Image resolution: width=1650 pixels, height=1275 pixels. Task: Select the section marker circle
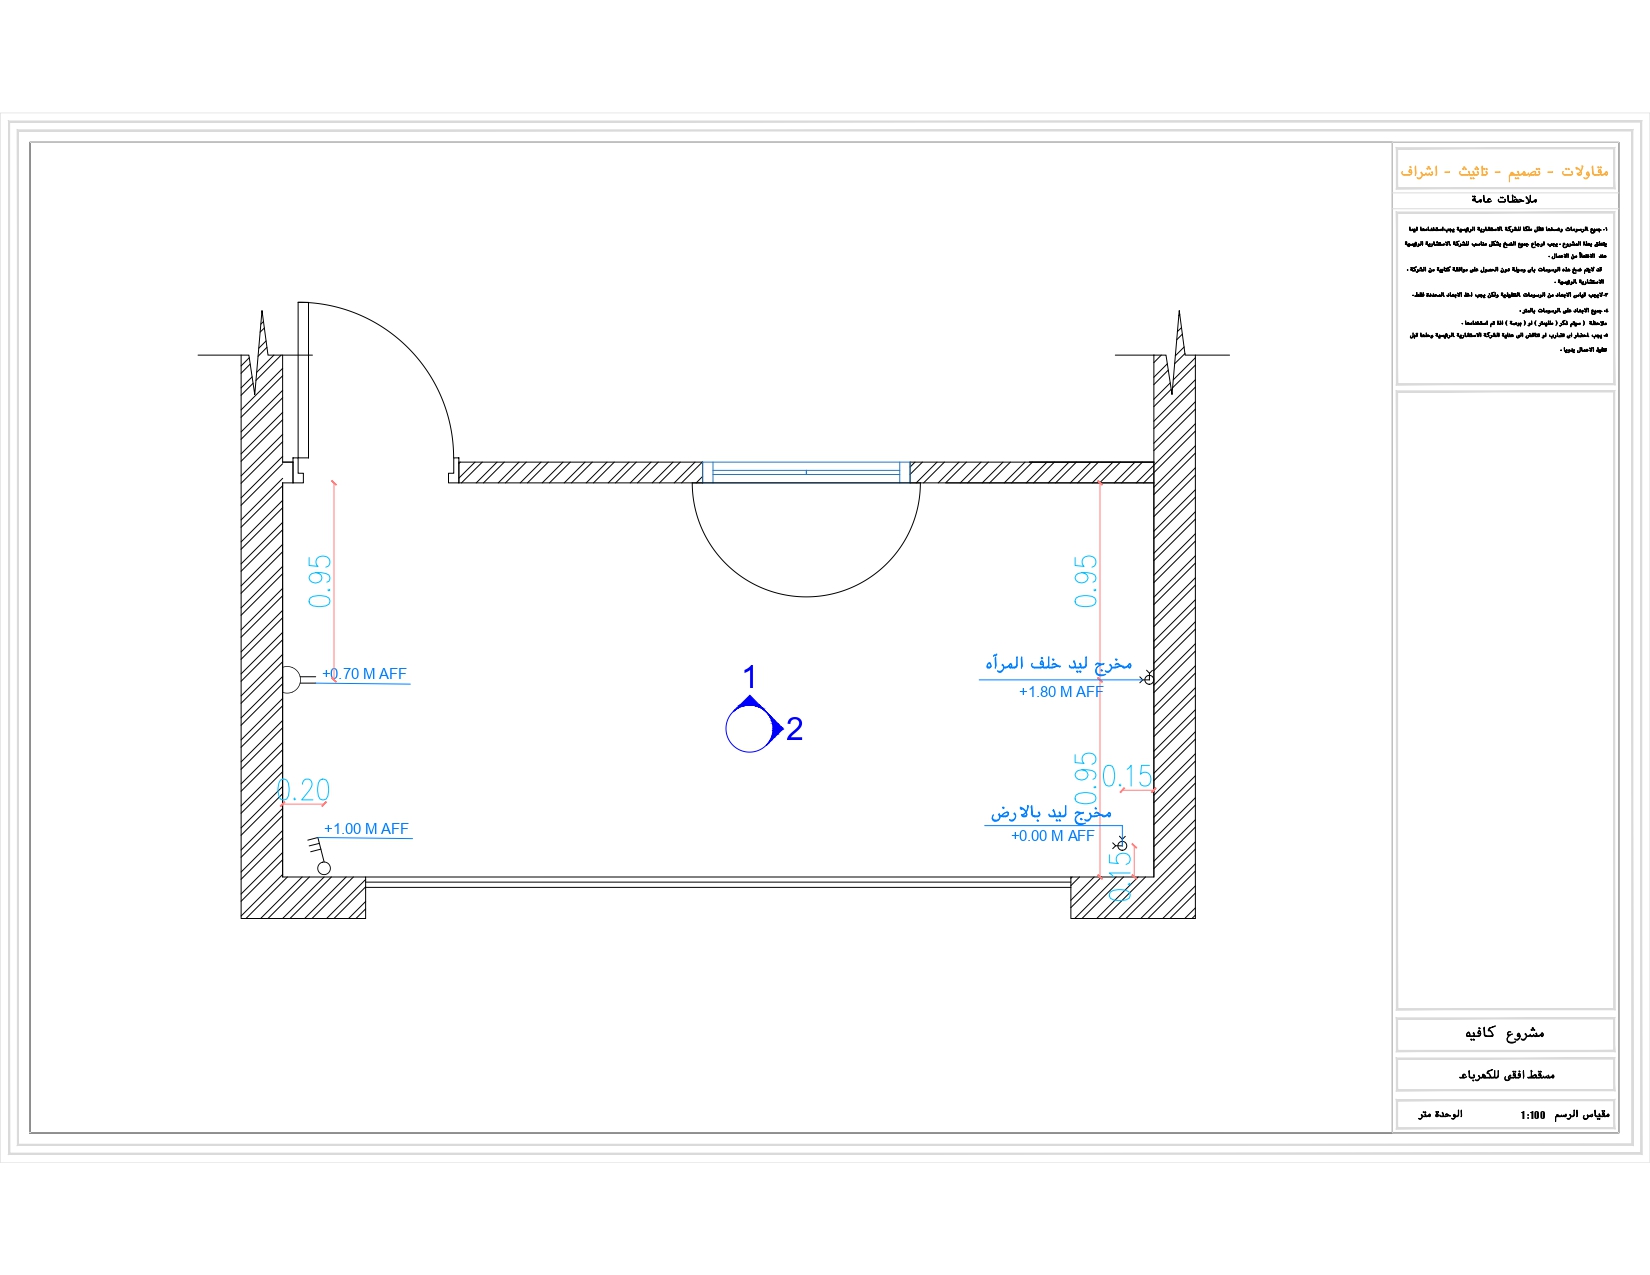[x=749, y=729]
